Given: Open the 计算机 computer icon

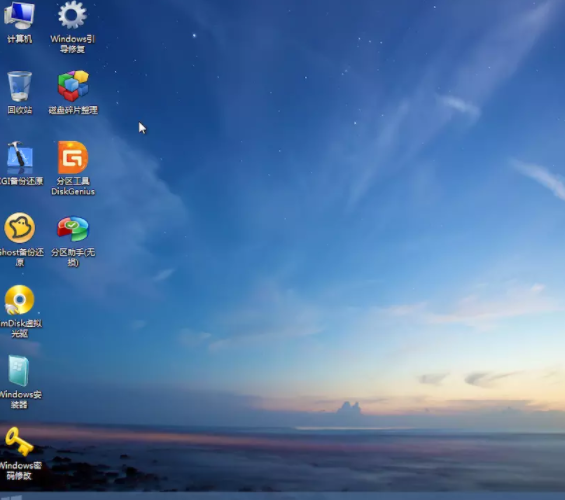Looking at the screenshot, I should pyautogui.click(x=19, y=15).
